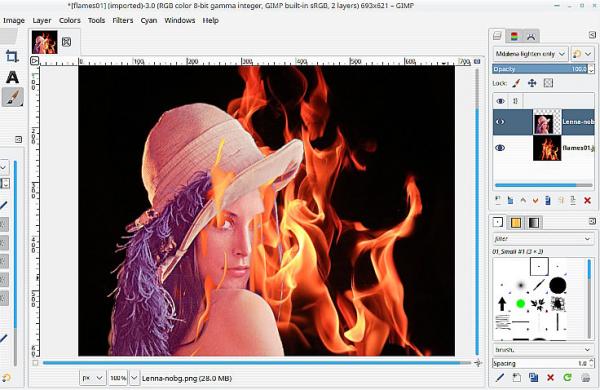Click the lock position move icon
The width and height of the screenshot is (600, 390).
(x=532, y=83)
